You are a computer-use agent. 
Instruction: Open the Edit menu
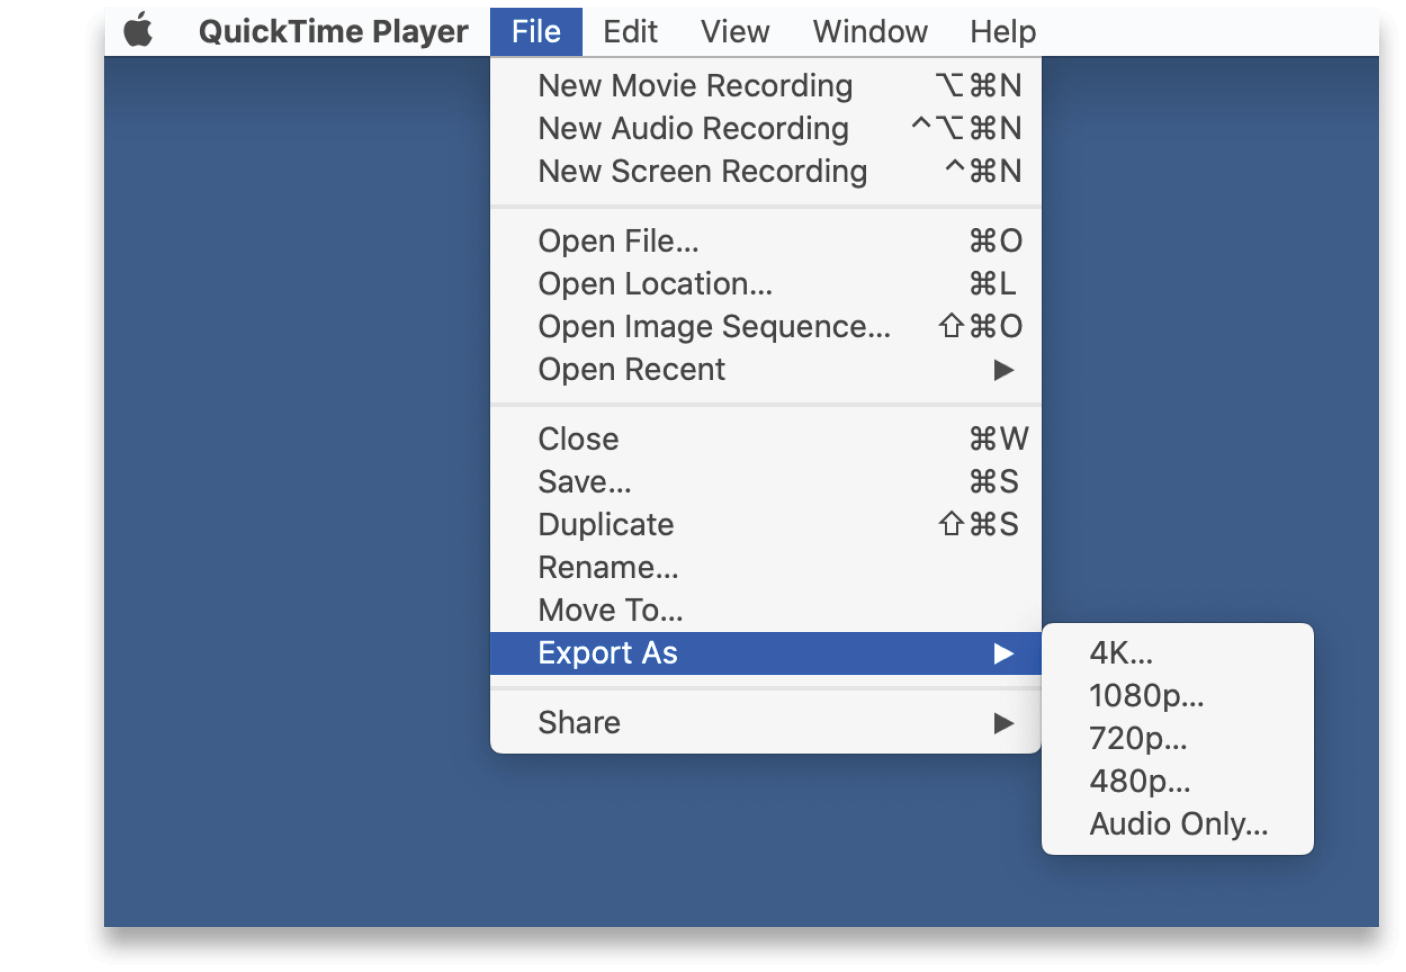[x=630, y=31]
